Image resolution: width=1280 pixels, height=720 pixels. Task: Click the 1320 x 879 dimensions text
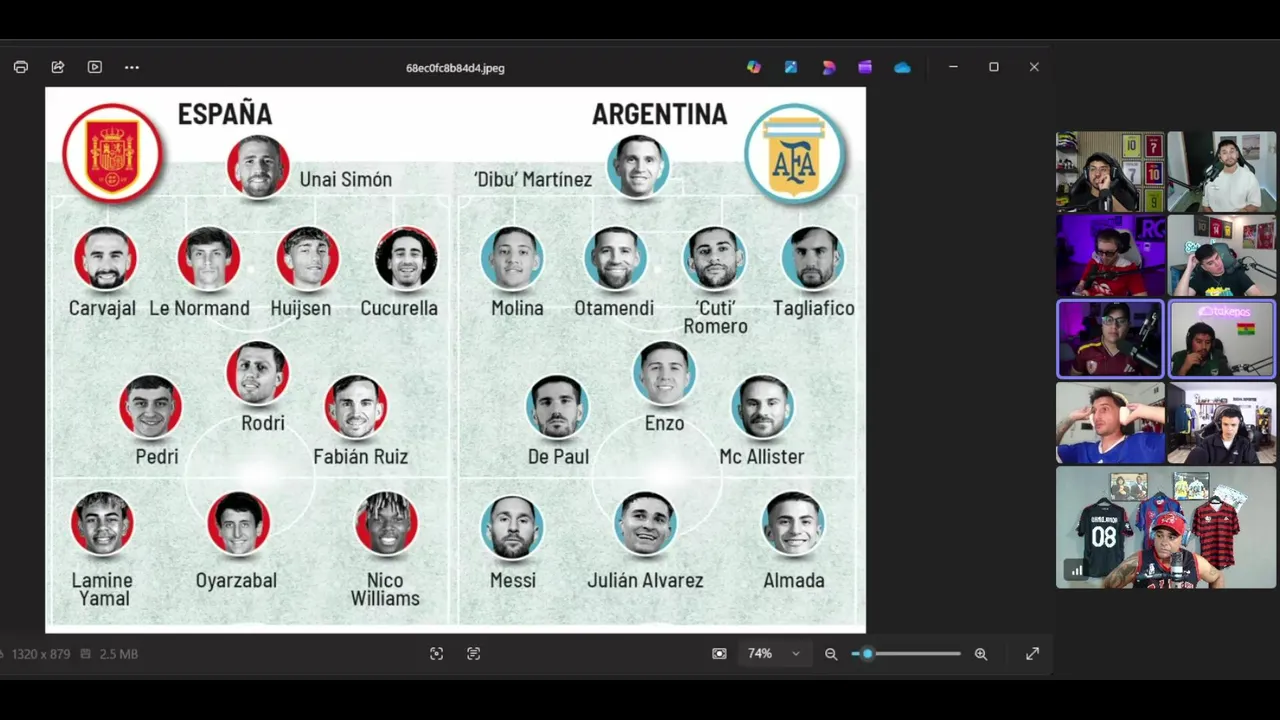41,654
